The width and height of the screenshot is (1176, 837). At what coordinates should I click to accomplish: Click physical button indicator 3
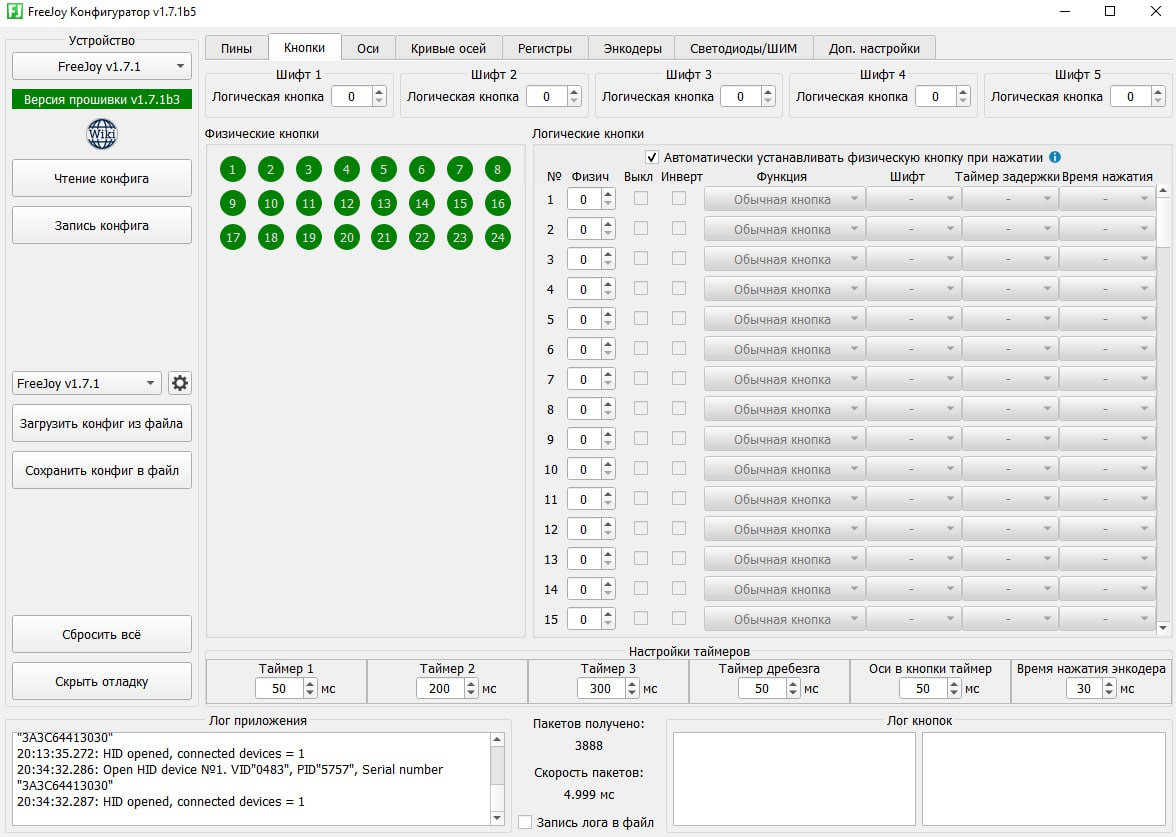[x=308, y=170]
